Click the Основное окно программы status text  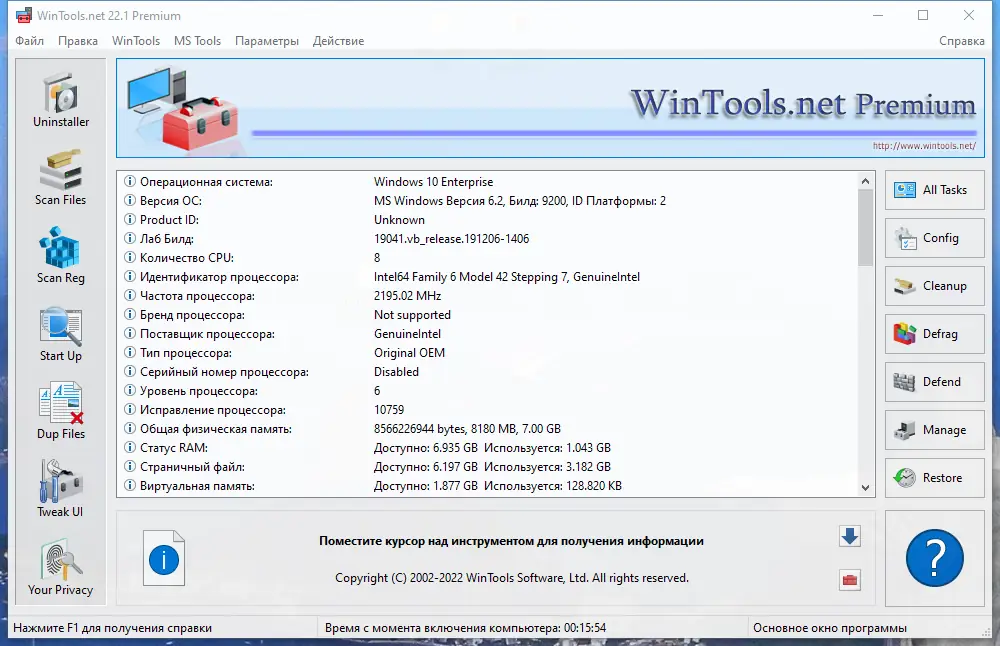(830, 628)
